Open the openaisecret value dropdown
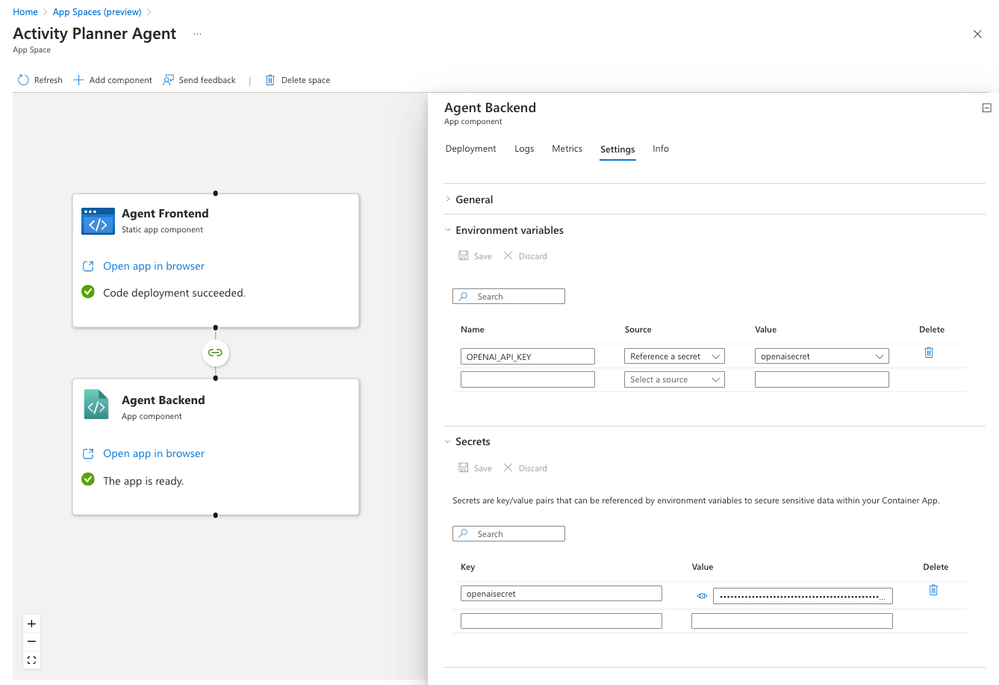 [821, 356]
